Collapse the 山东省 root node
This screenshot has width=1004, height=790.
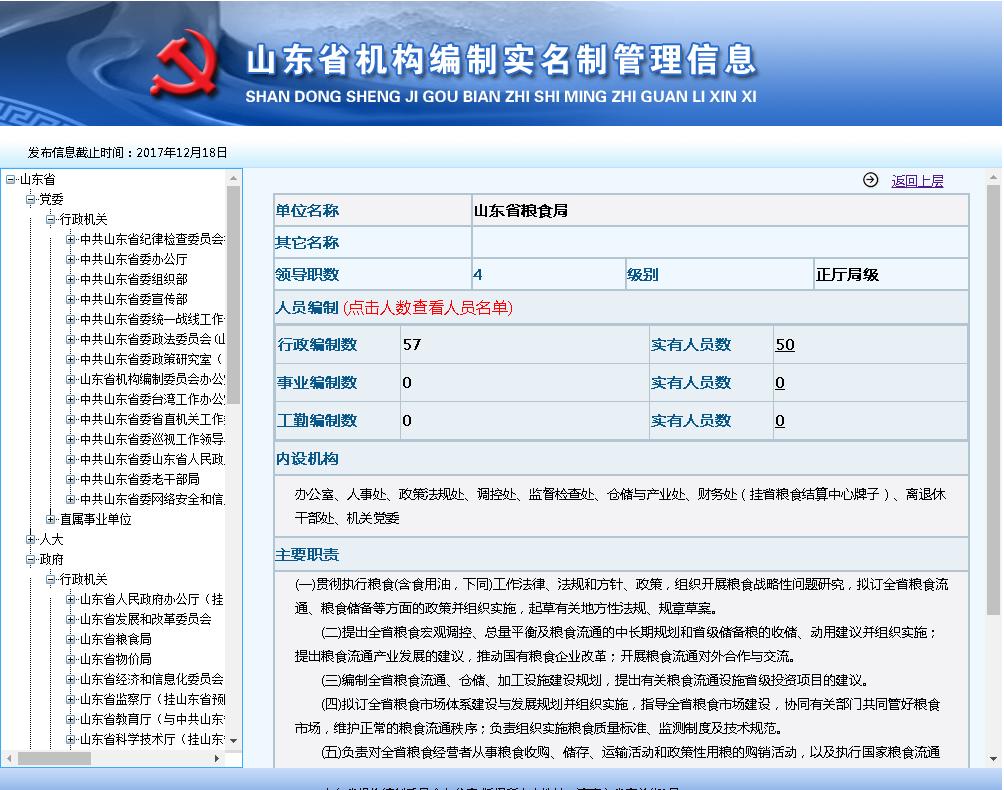coord(11,179)
